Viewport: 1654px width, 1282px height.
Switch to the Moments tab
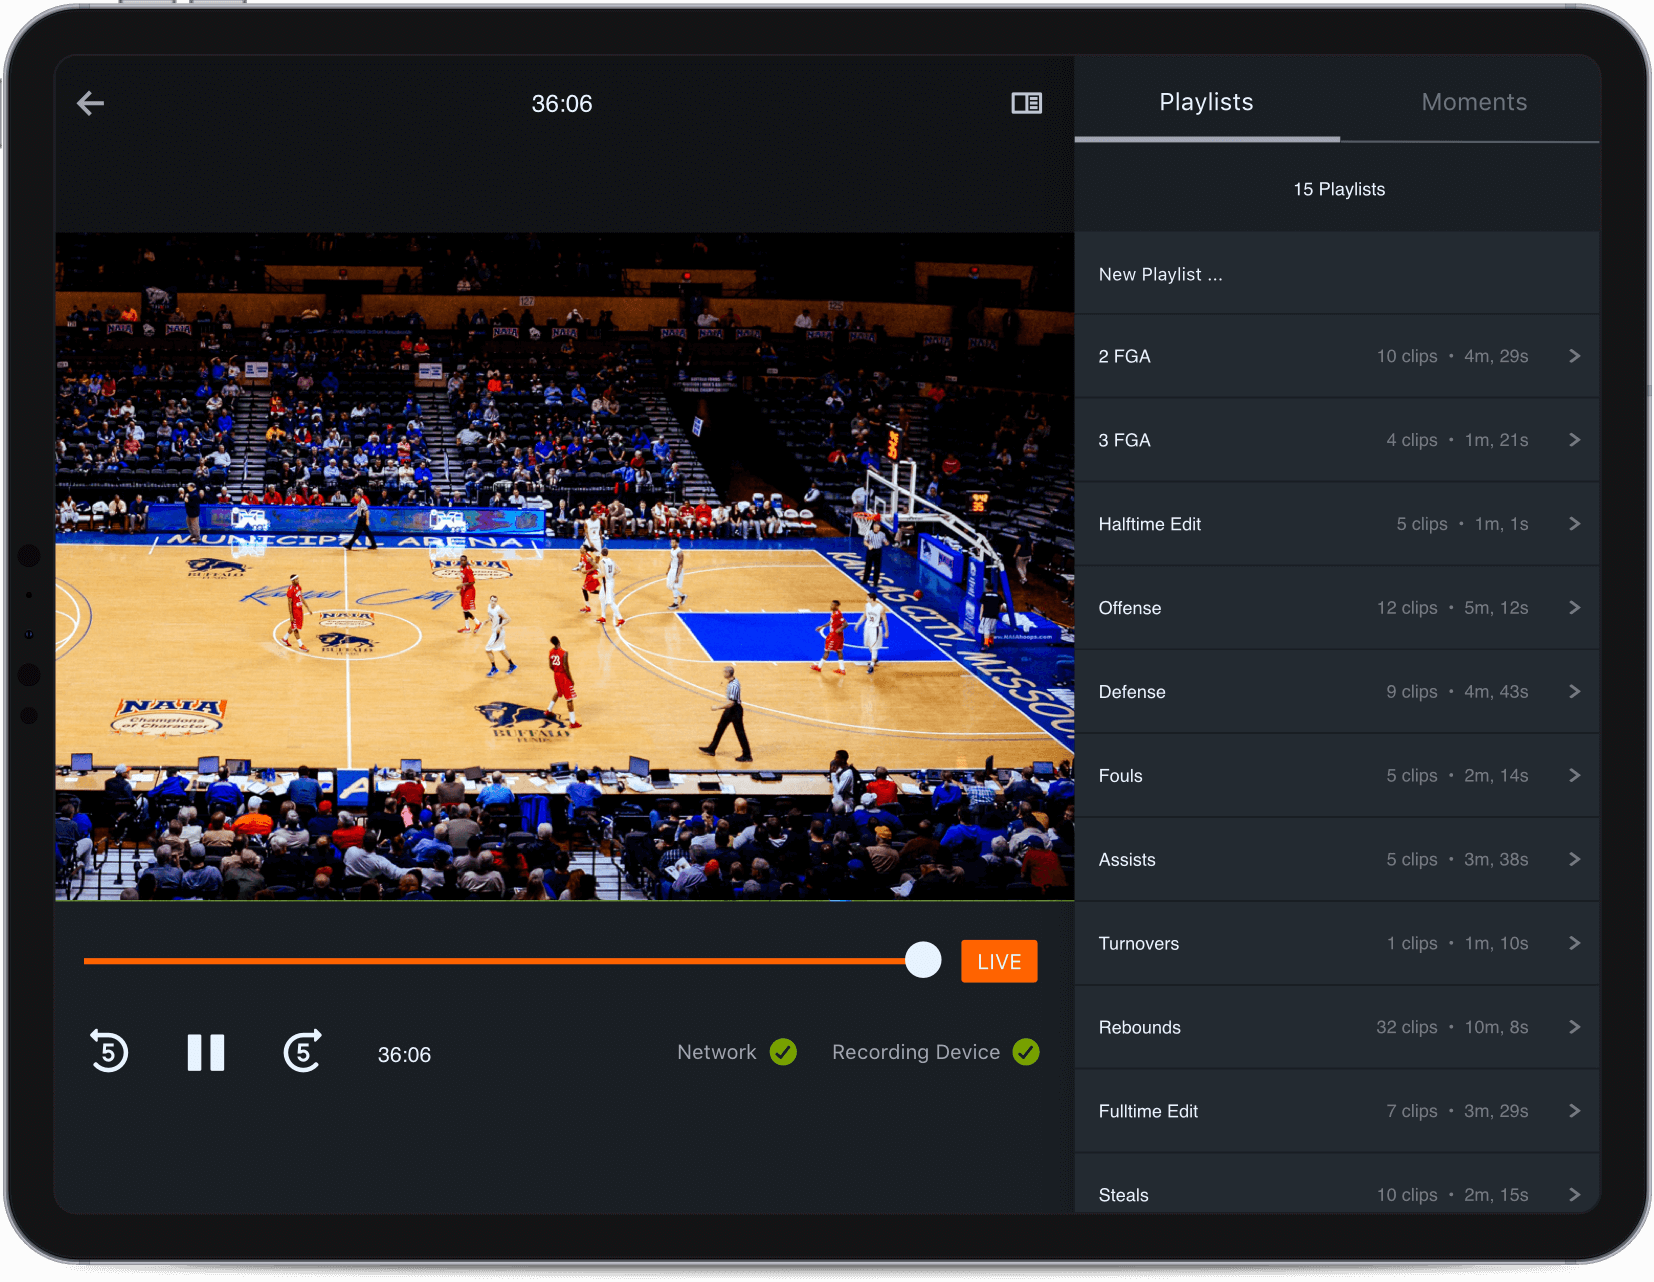pos(1474,101)
